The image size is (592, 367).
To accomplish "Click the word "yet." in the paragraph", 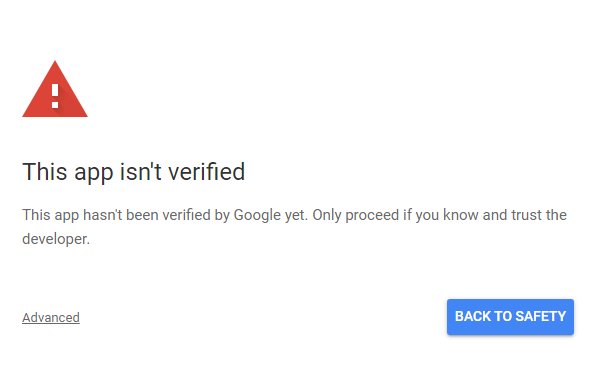I will [x=296, y=215].
